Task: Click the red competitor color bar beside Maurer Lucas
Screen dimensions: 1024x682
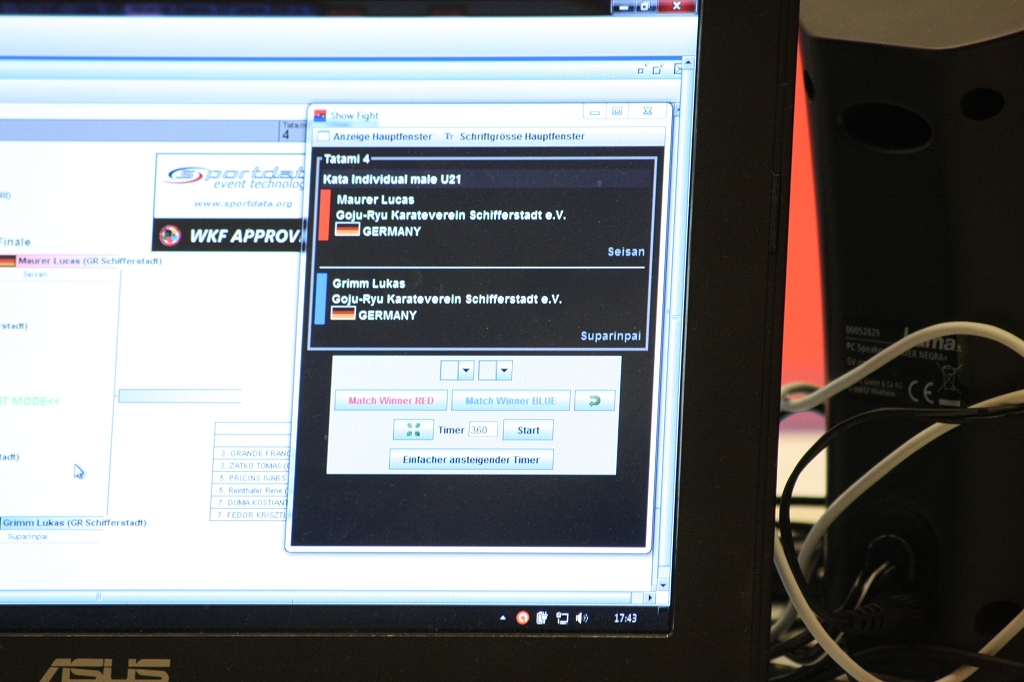Action: (324, 215)
